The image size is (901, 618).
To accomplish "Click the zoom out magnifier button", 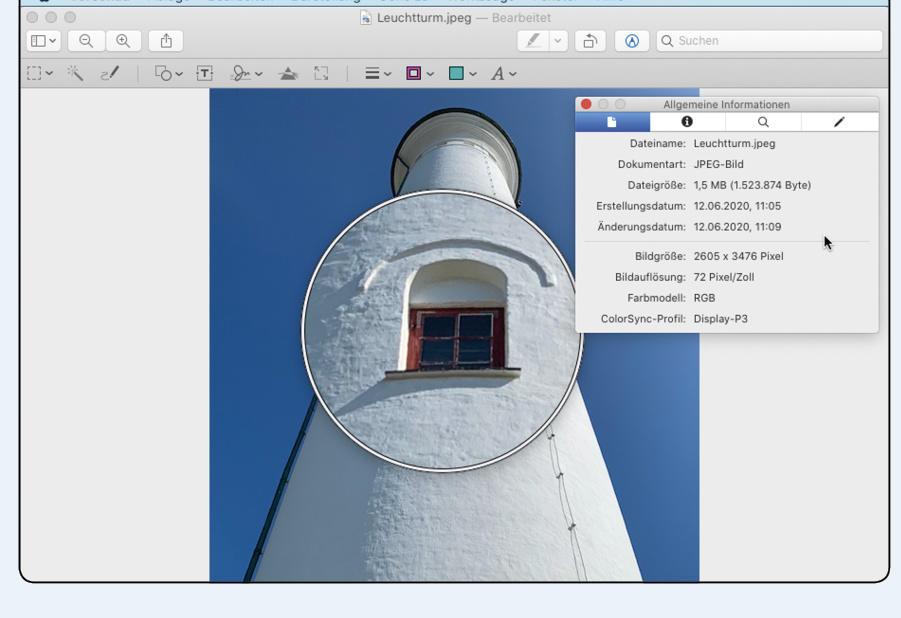I will point(86,41).
